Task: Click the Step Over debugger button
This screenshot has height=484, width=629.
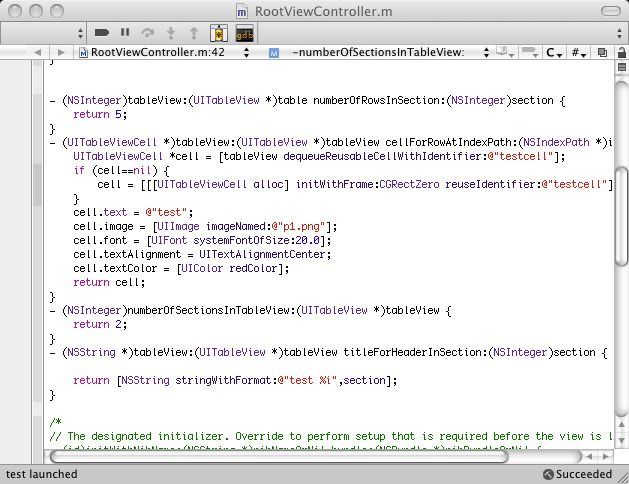Action: 148,32
